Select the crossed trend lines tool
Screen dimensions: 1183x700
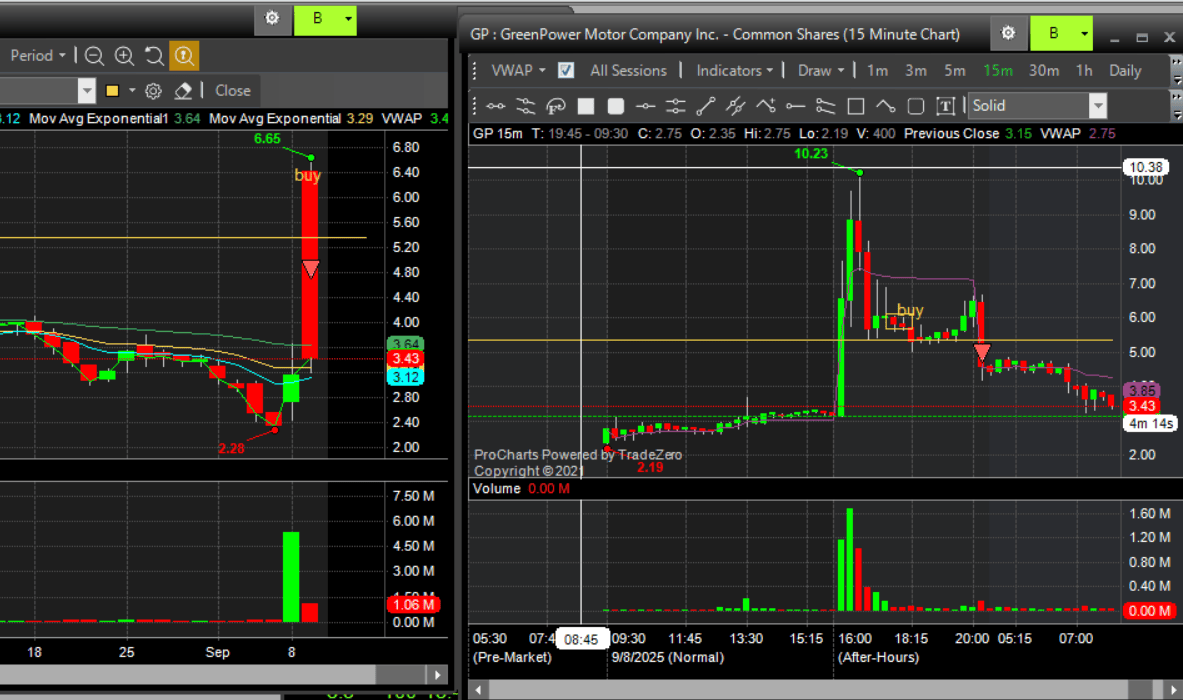[736, 106]
